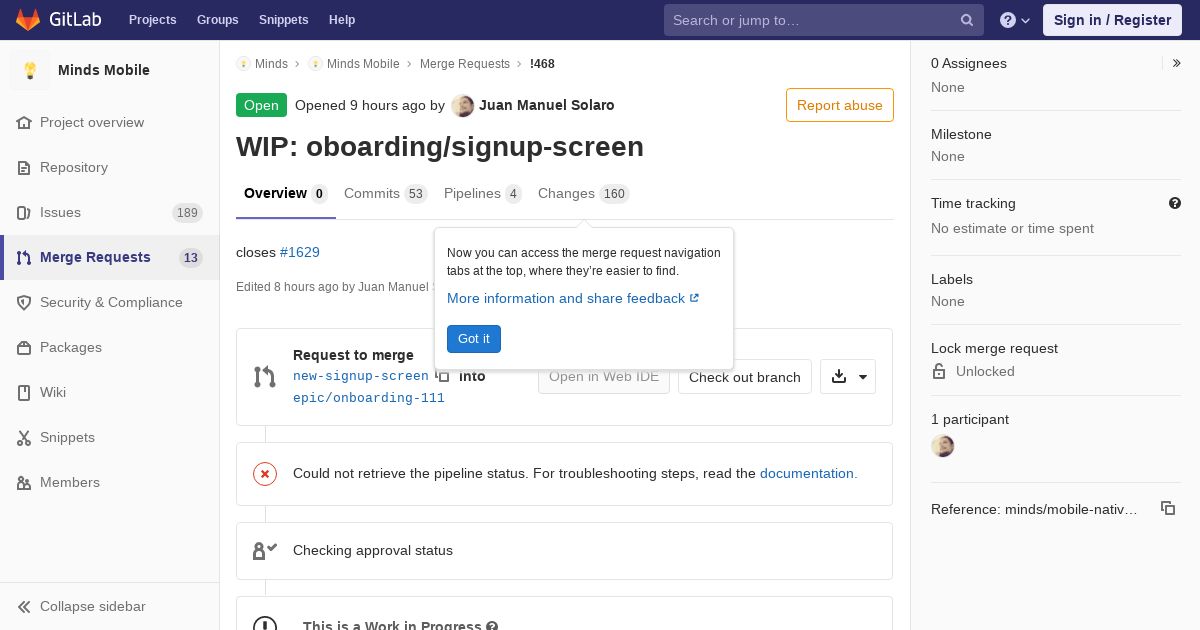Click the Time tracking help icon

(1175, 203)
